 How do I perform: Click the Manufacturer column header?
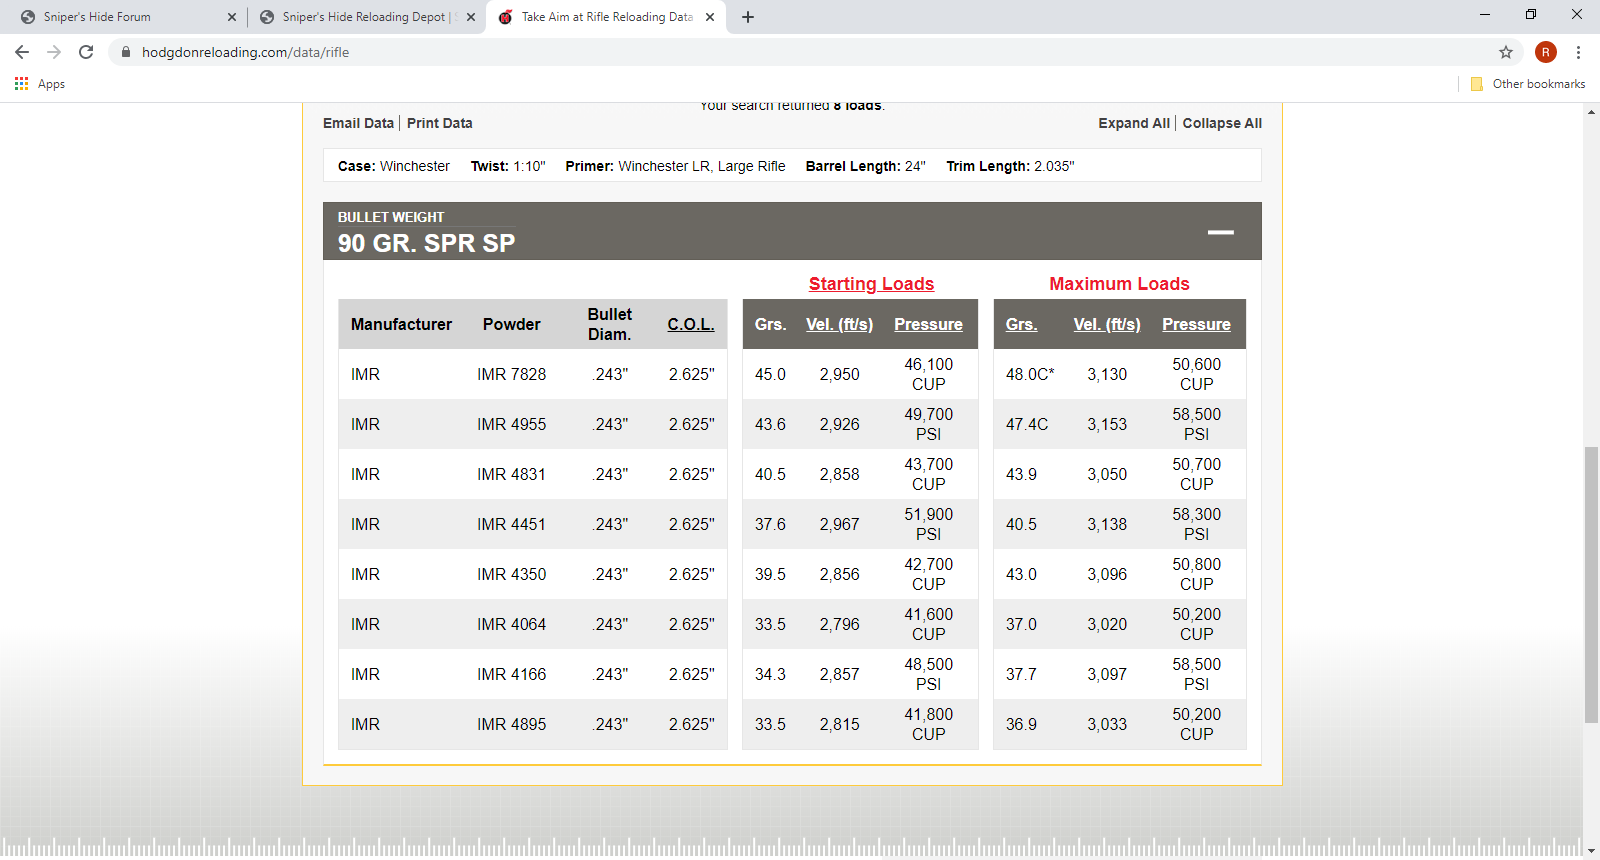401,324
